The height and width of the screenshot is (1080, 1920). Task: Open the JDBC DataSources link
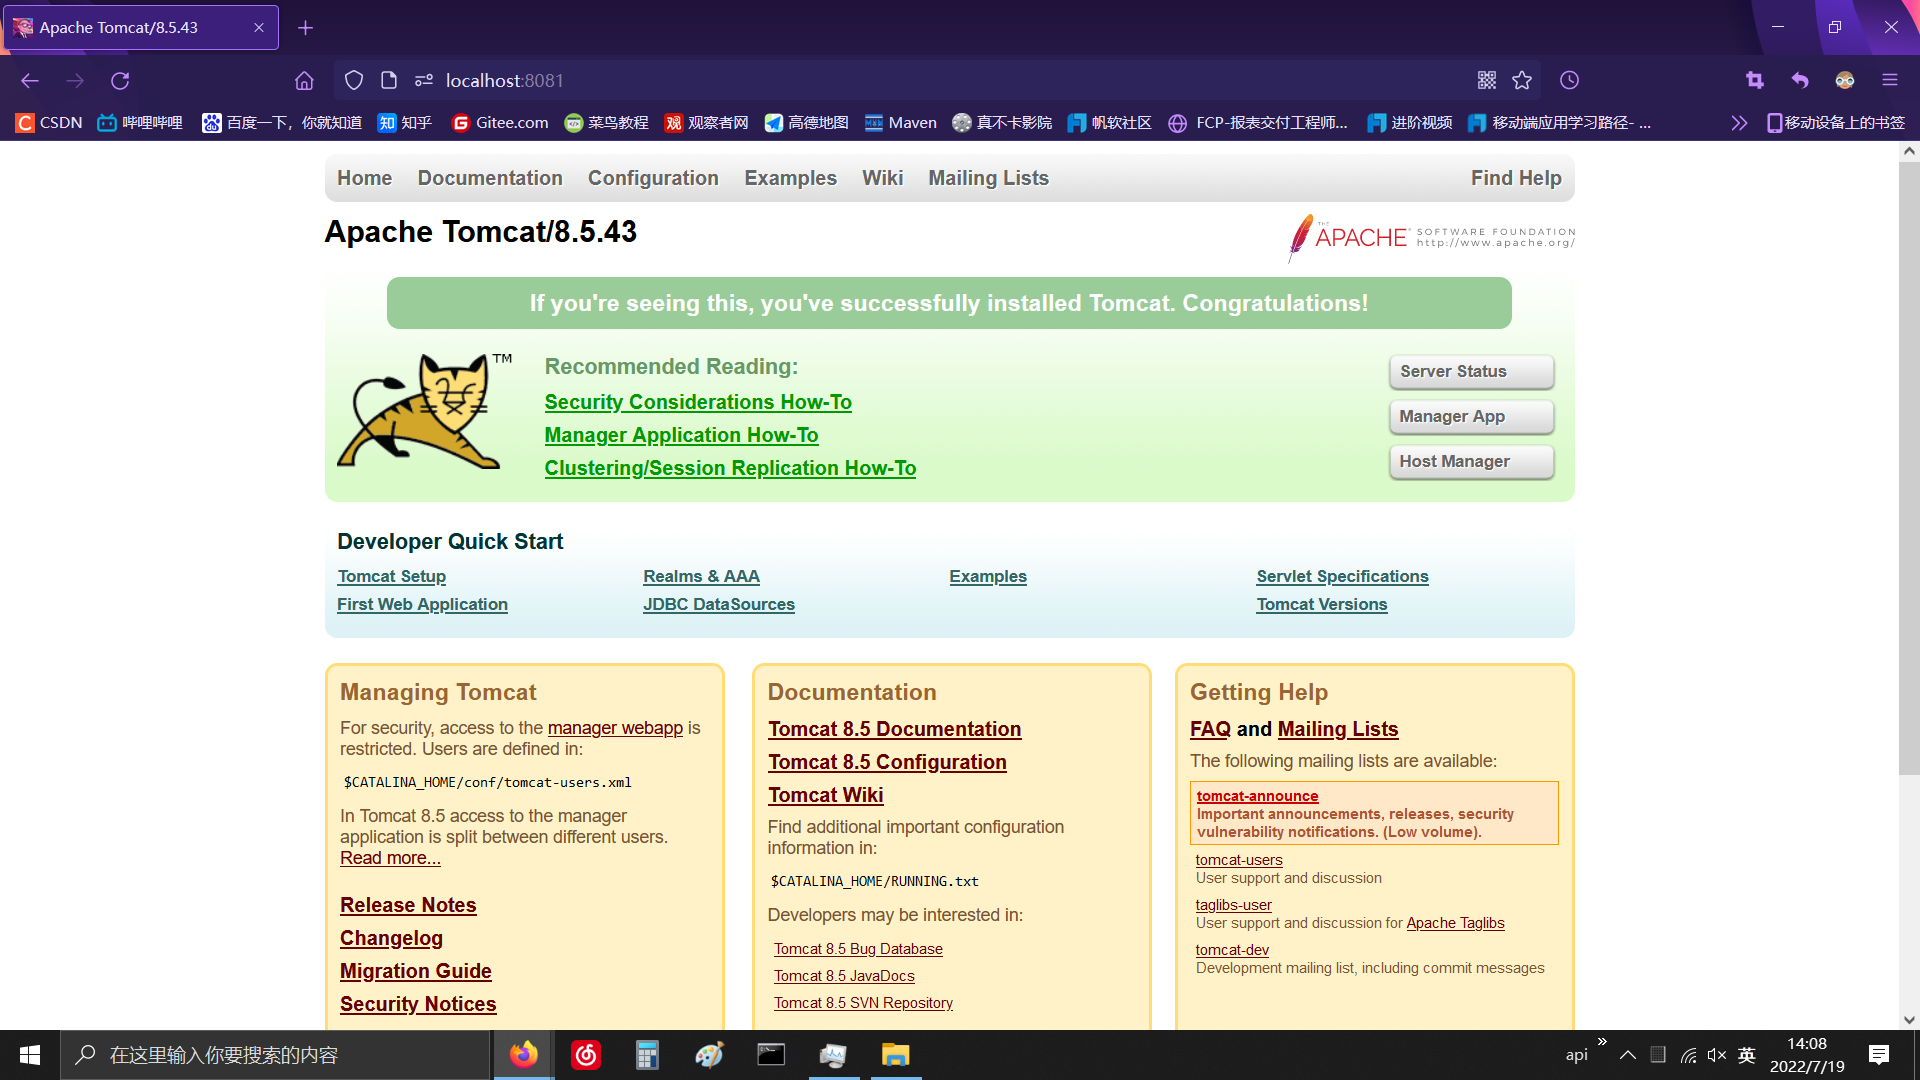(719, 604)
